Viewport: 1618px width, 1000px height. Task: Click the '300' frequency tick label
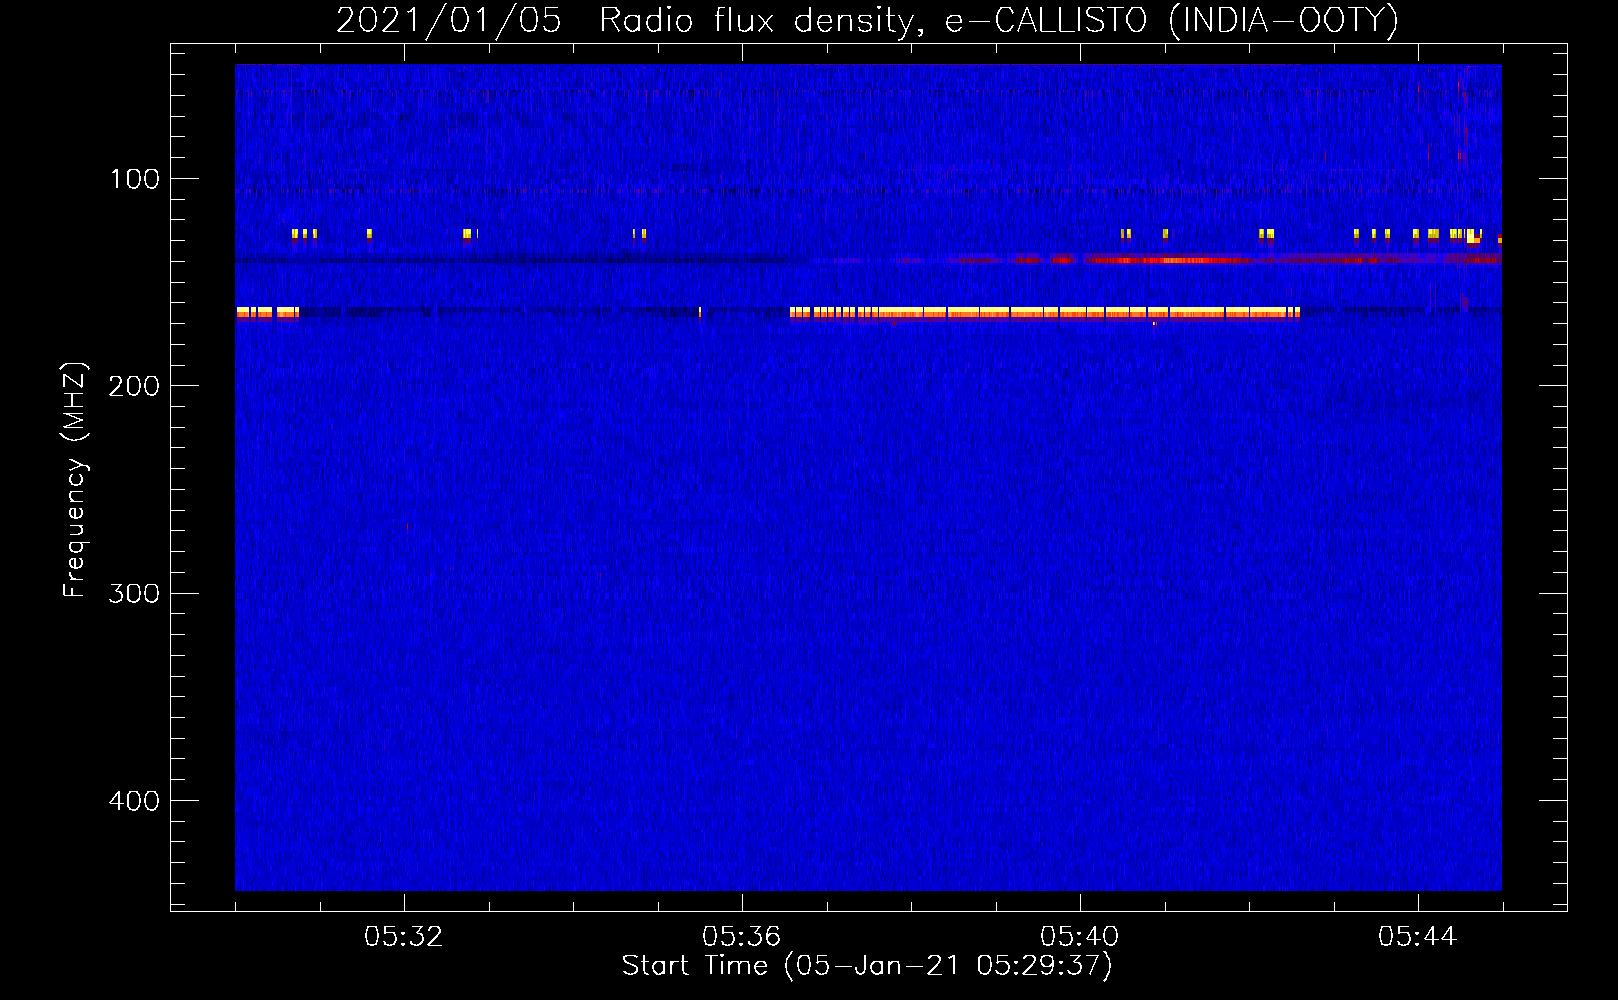coord(134,594)
